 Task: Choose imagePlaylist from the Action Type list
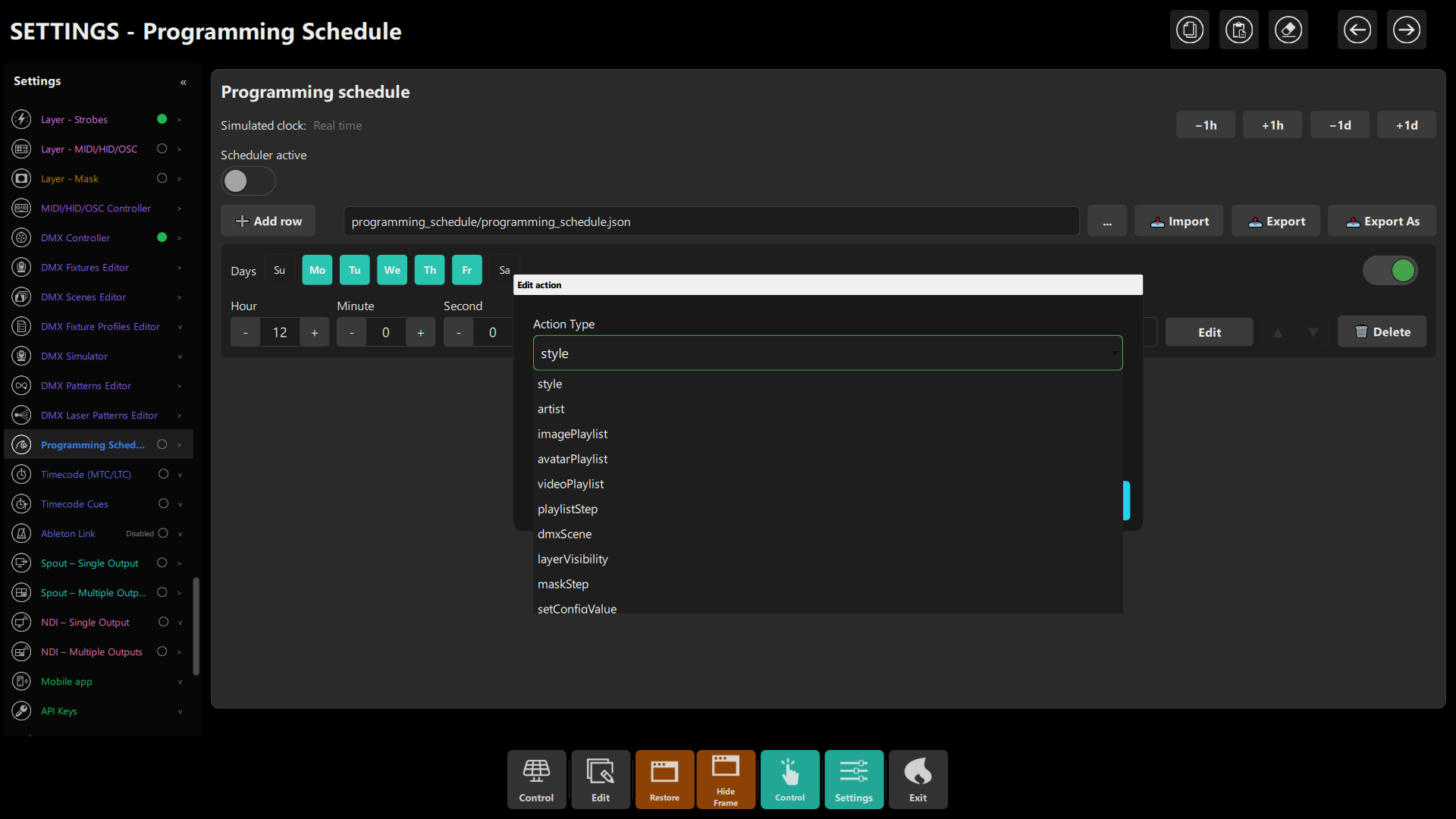828,434
